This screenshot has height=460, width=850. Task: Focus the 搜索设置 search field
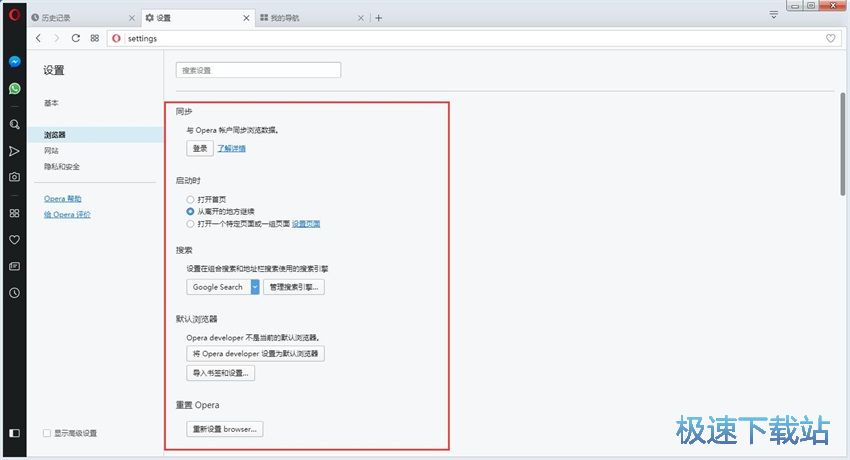click(259, 70)
